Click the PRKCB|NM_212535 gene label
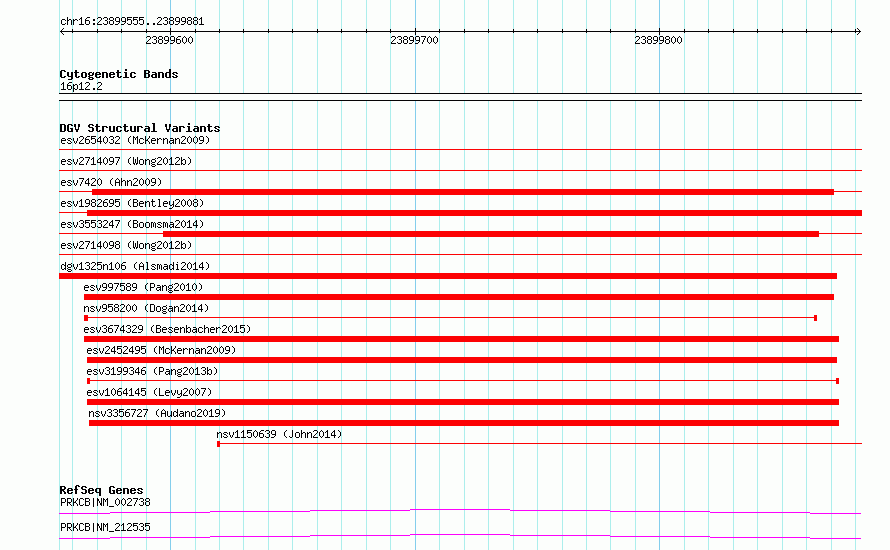890x550 pixels. (106, 527)
